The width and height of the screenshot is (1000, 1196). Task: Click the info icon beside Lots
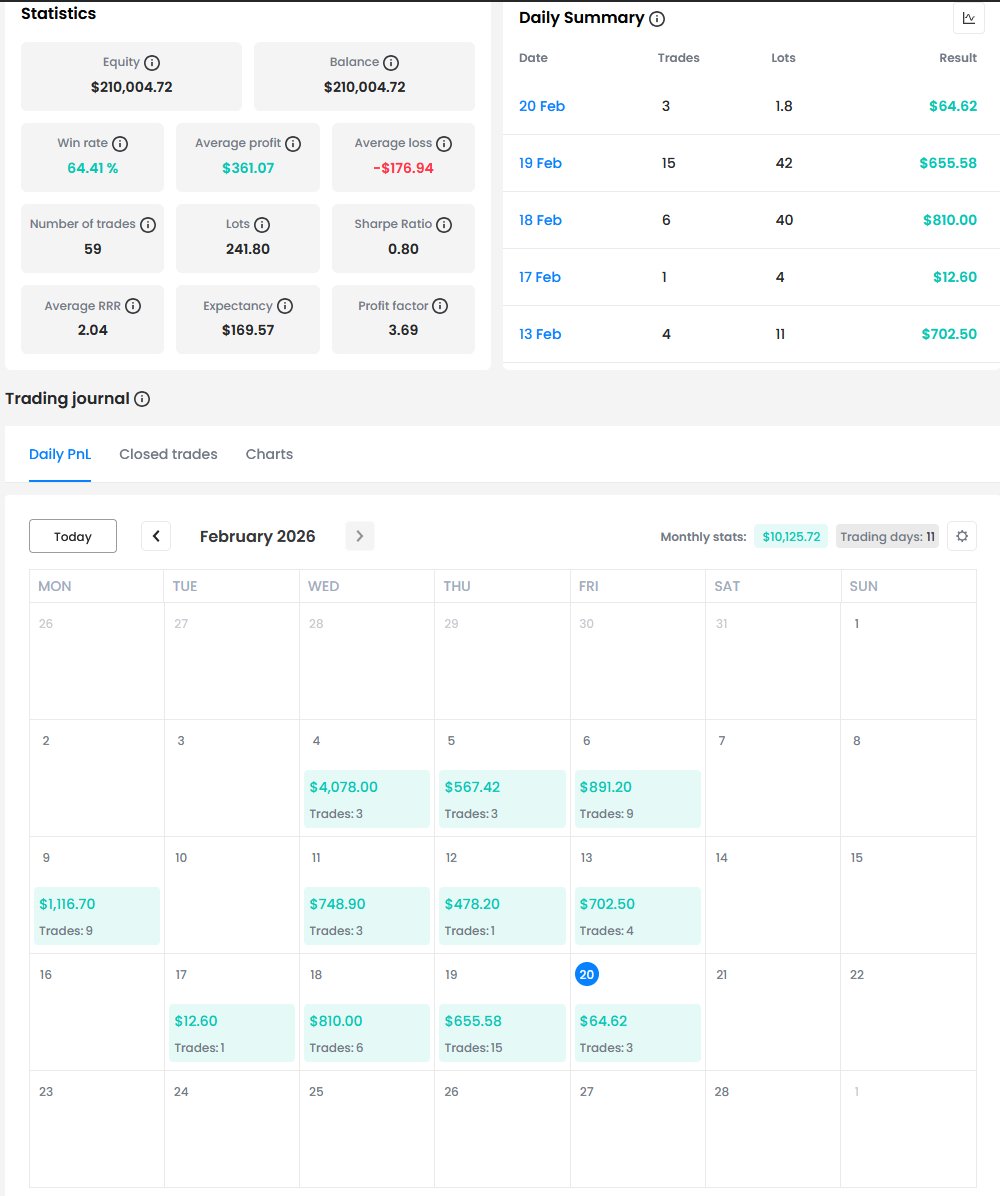coord(262,224)
